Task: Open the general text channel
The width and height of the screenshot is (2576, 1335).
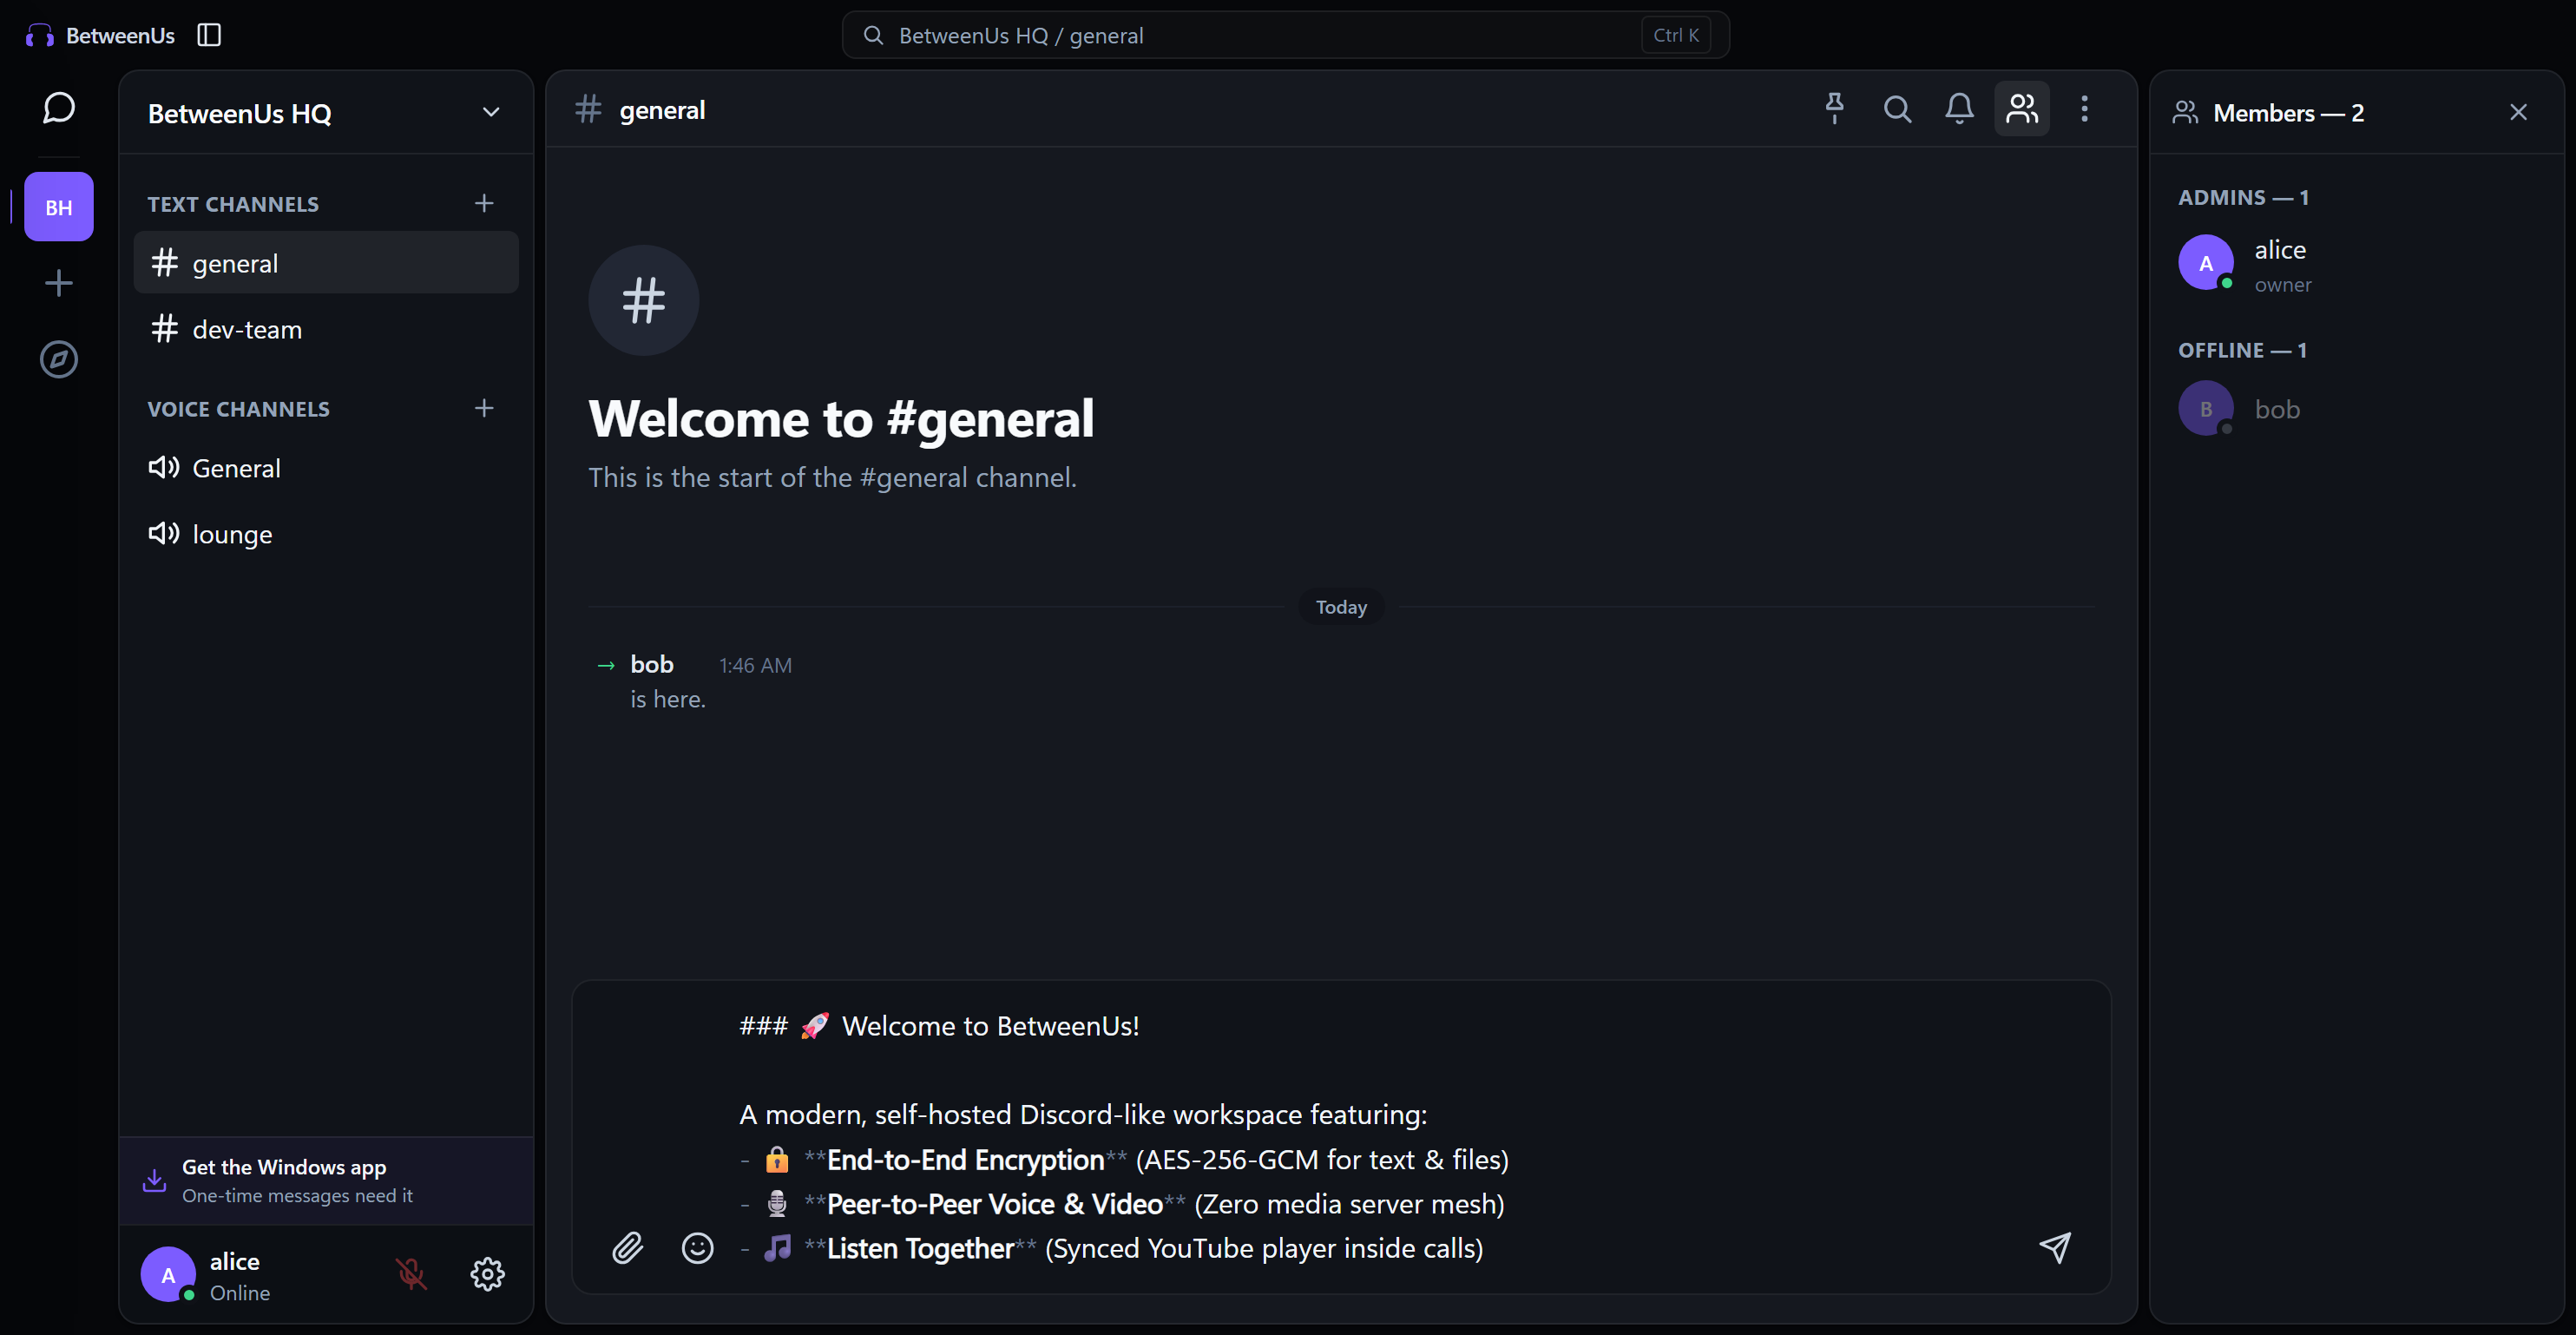Action: point(326,263)
